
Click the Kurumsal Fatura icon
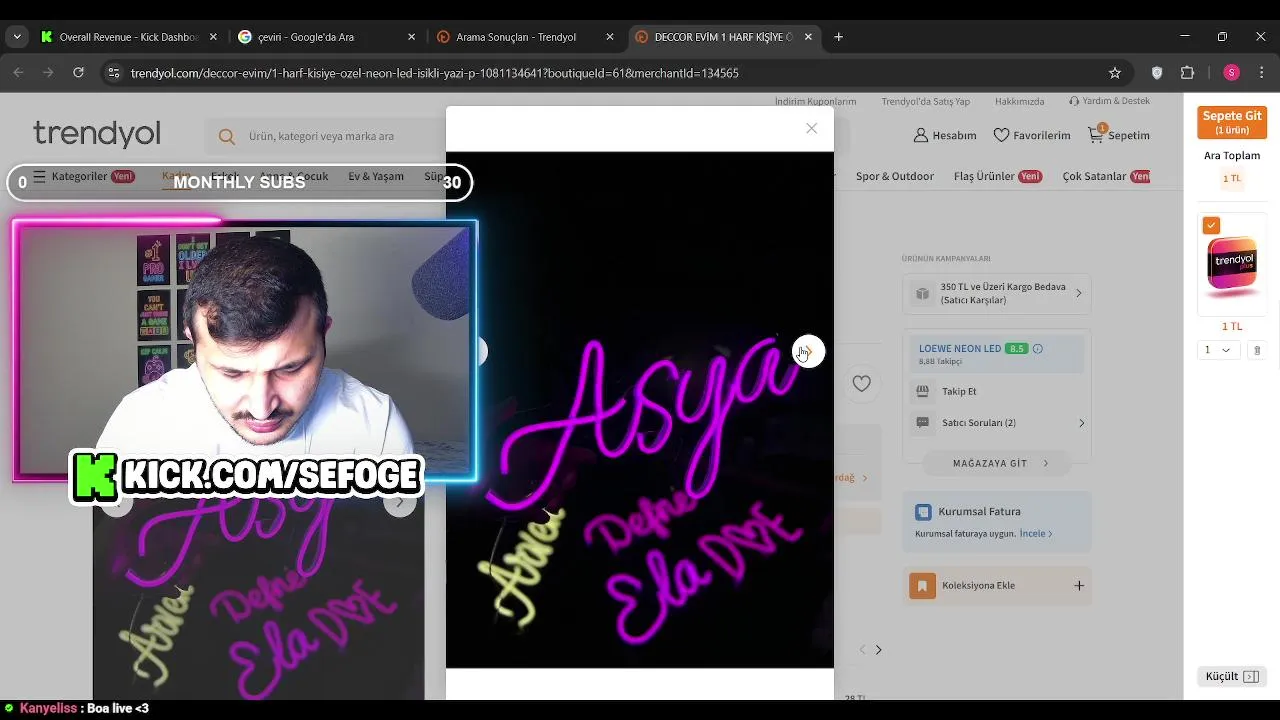(923, 512)
